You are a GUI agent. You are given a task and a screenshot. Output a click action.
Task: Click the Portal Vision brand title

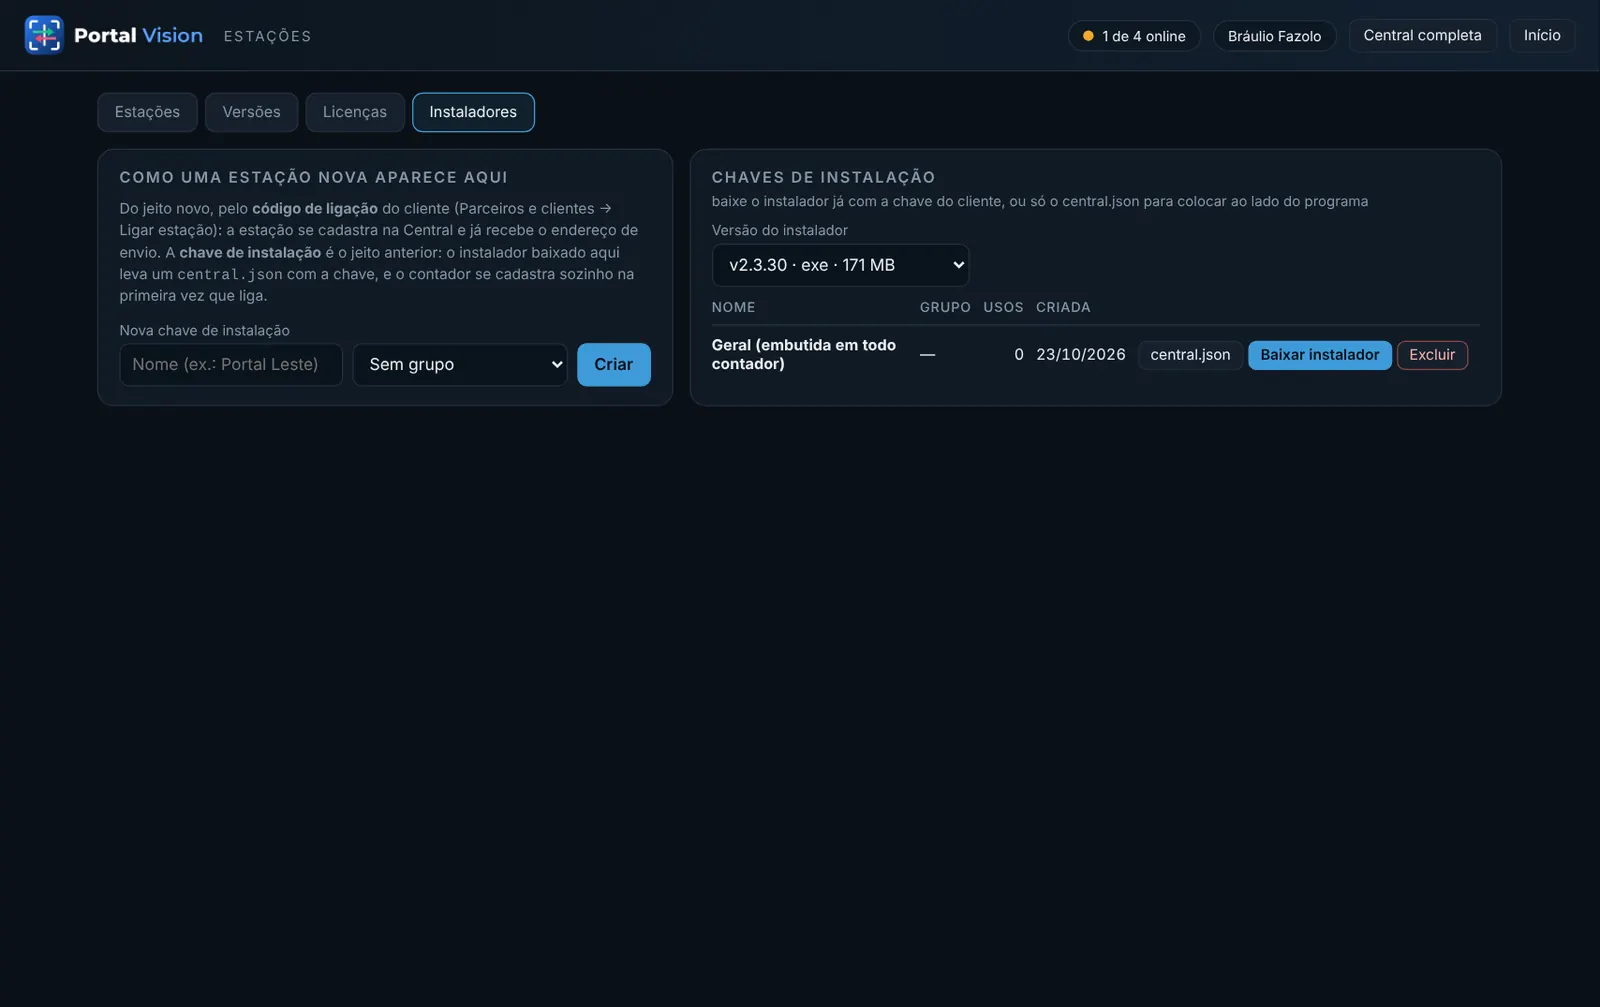point(138,35)
